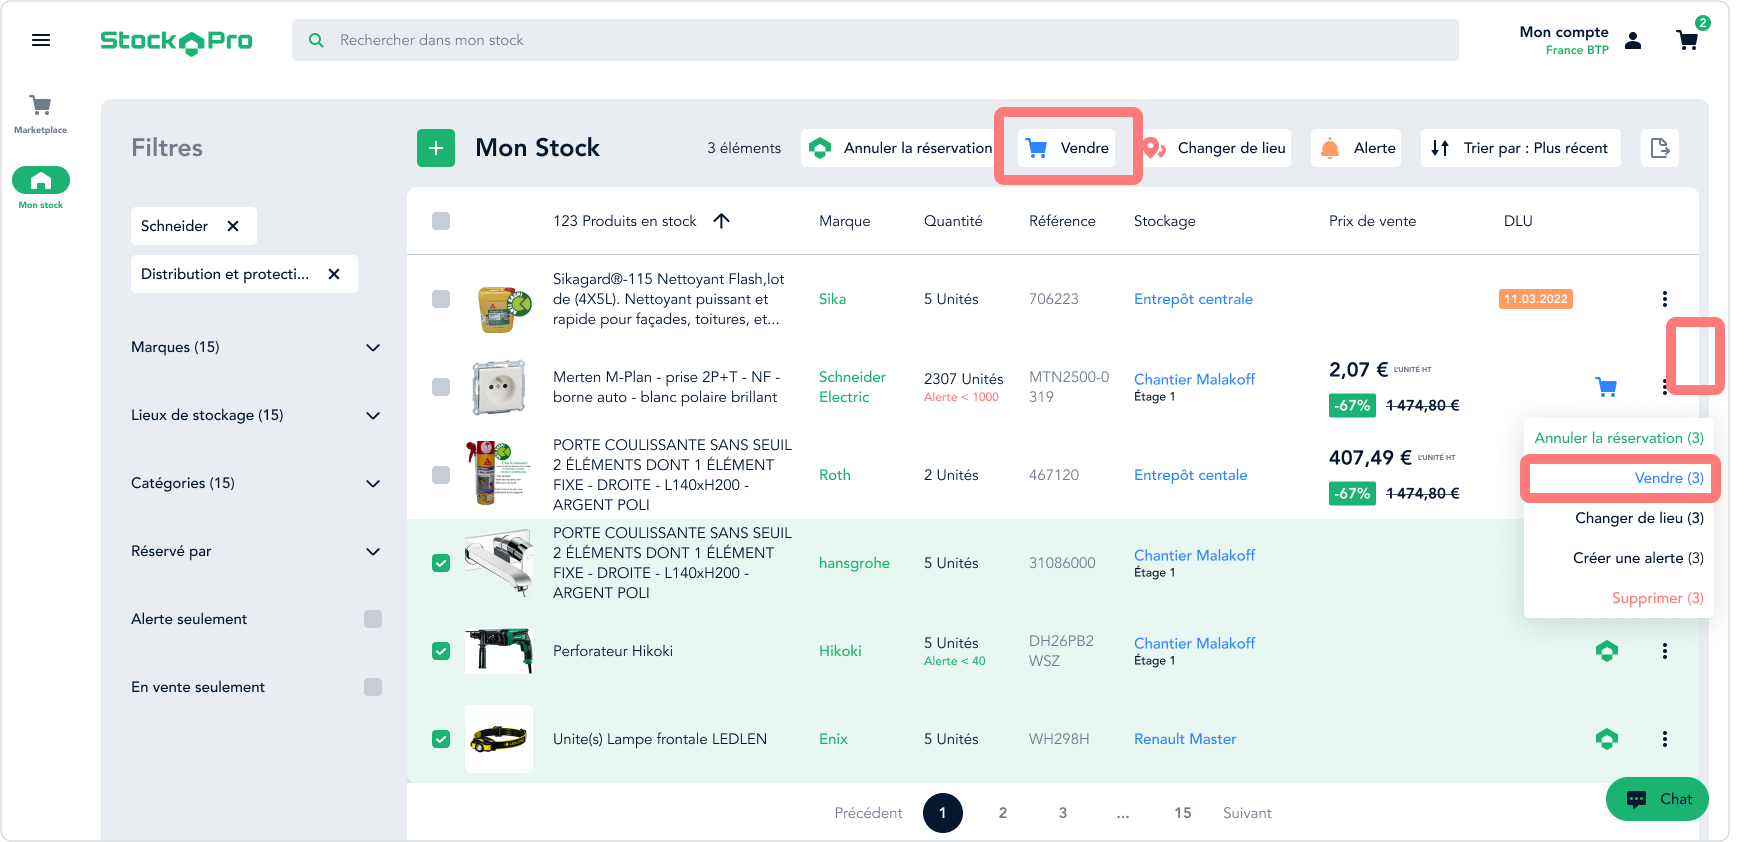
Task: Expand the Réservé par filter
Action: click(256, 551)
